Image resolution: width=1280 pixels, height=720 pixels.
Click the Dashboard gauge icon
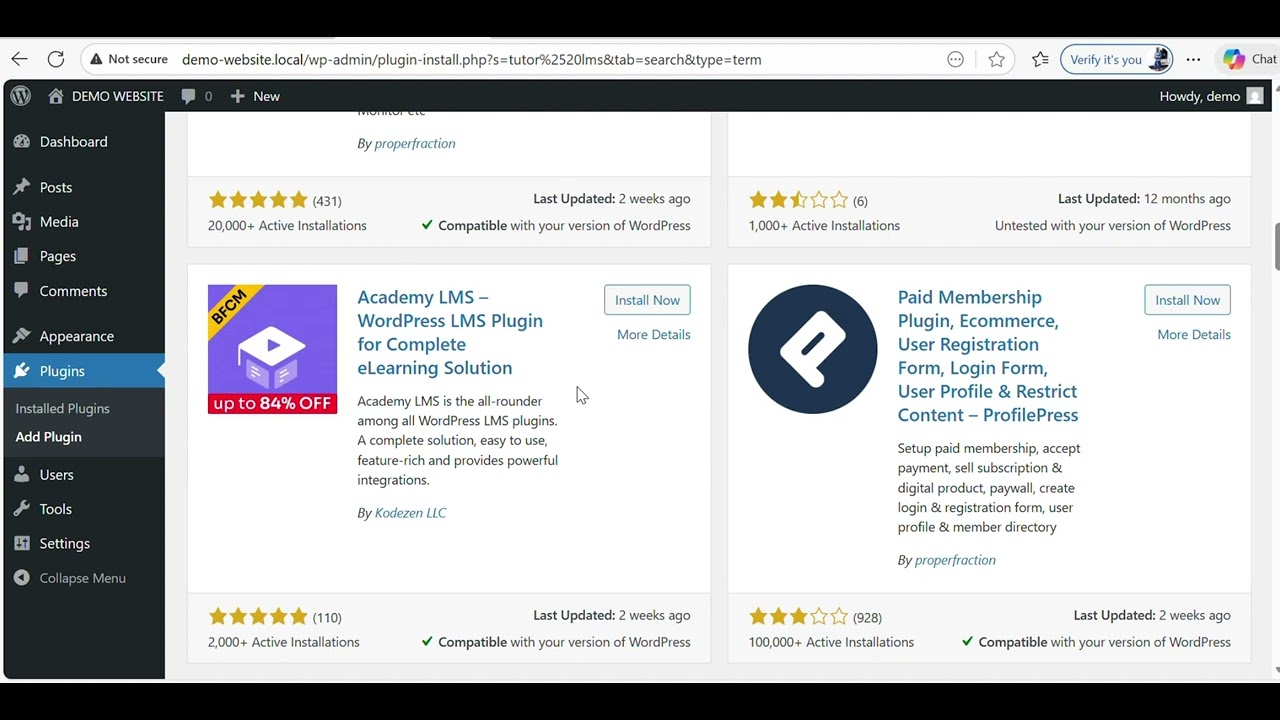click(x=22, y=142)
